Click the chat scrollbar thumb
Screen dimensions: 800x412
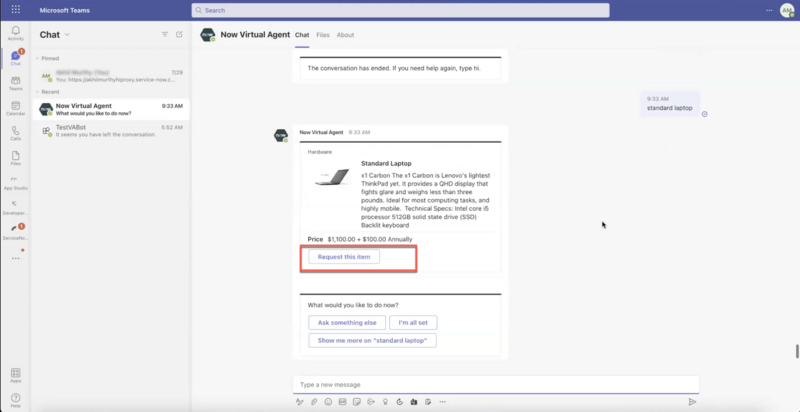pos(796,352)
